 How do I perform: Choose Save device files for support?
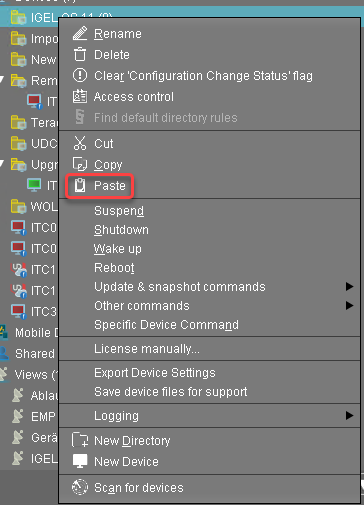[x=171, y=392]
